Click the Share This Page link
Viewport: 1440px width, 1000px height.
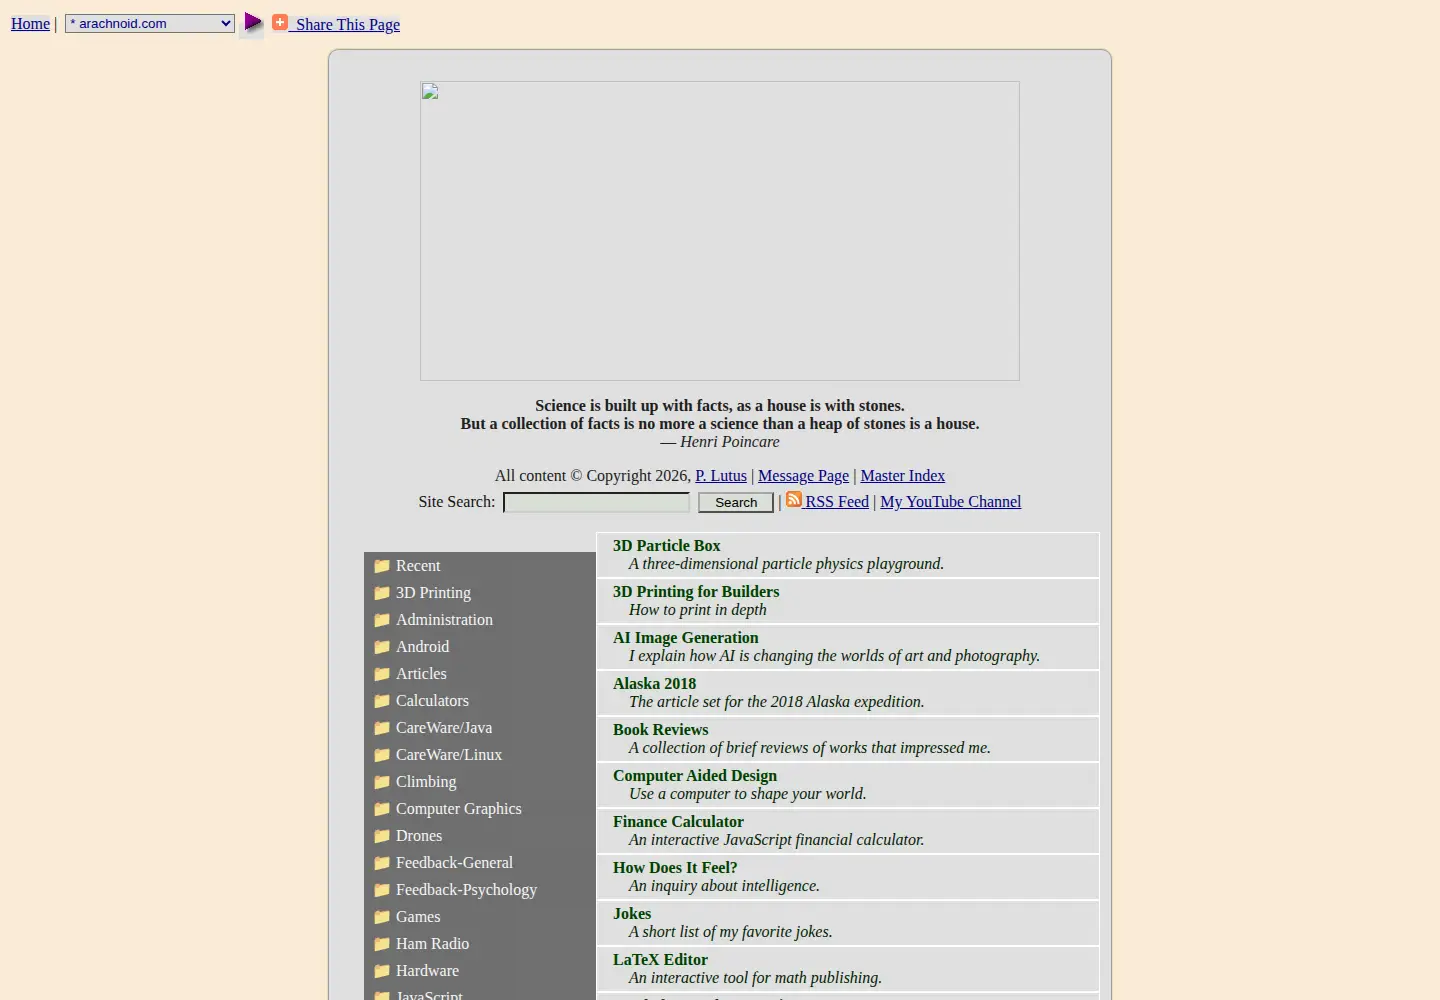[347, 25]
